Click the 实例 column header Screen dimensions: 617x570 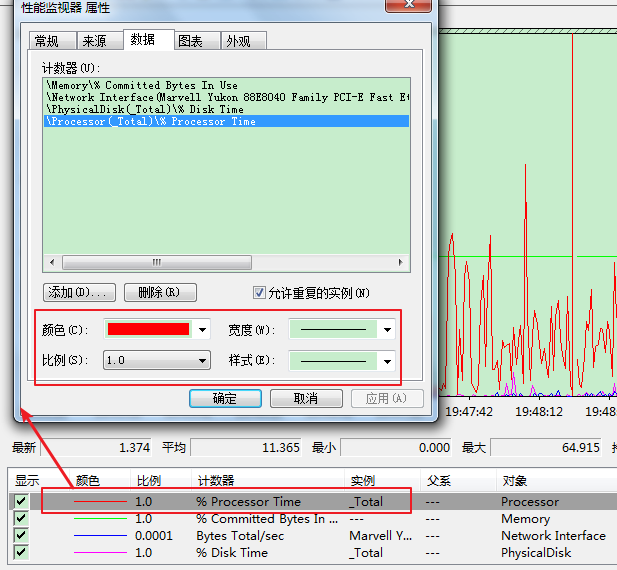382,480
